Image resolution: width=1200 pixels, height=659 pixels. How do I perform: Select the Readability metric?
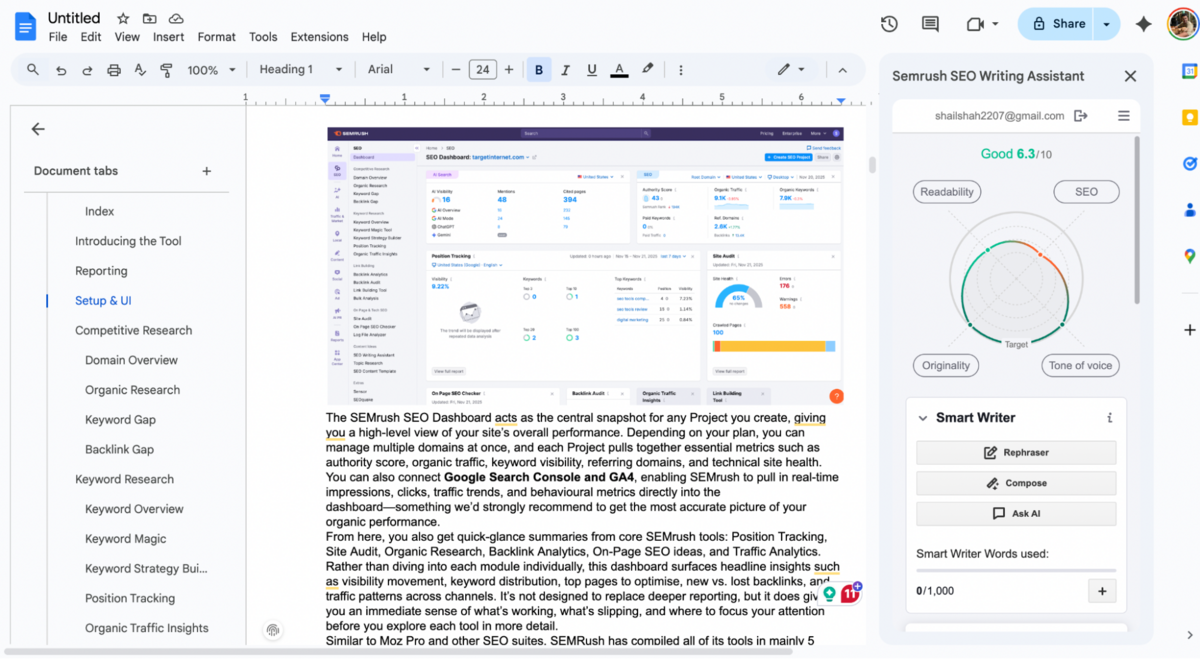[947, 192]
